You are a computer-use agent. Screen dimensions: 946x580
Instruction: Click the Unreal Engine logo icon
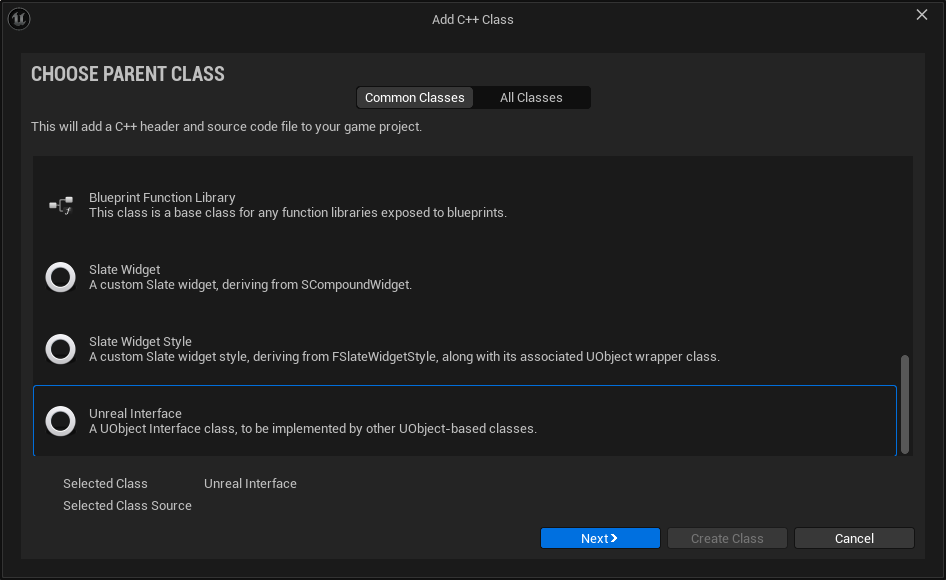19,19
